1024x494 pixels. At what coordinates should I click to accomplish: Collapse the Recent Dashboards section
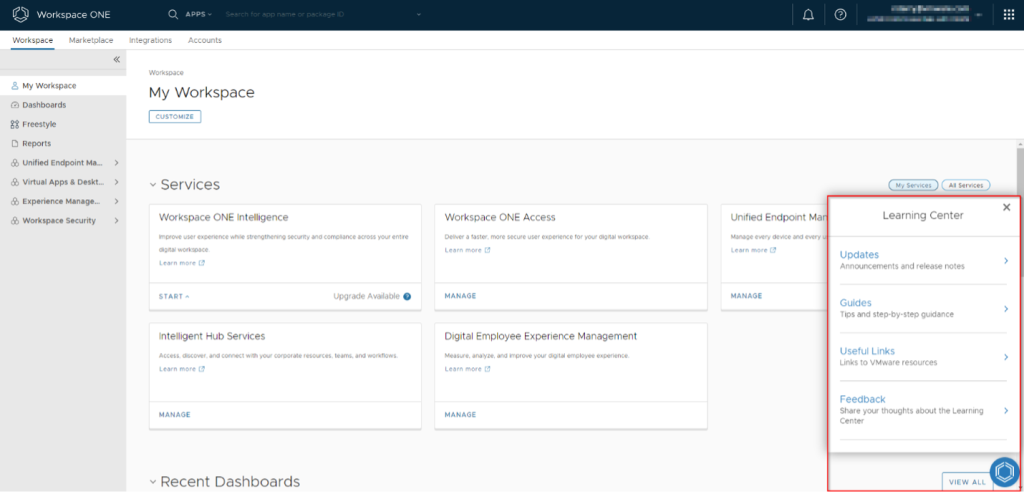[153, 482]
